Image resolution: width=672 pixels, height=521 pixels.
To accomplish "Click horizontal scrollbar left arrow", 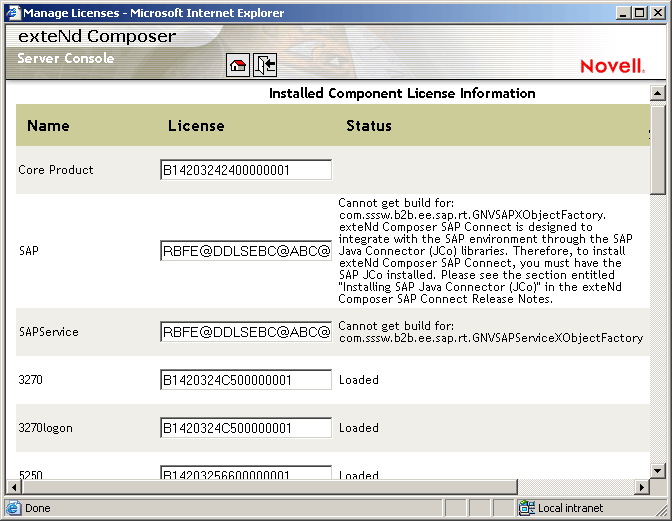I will point(14,487).
